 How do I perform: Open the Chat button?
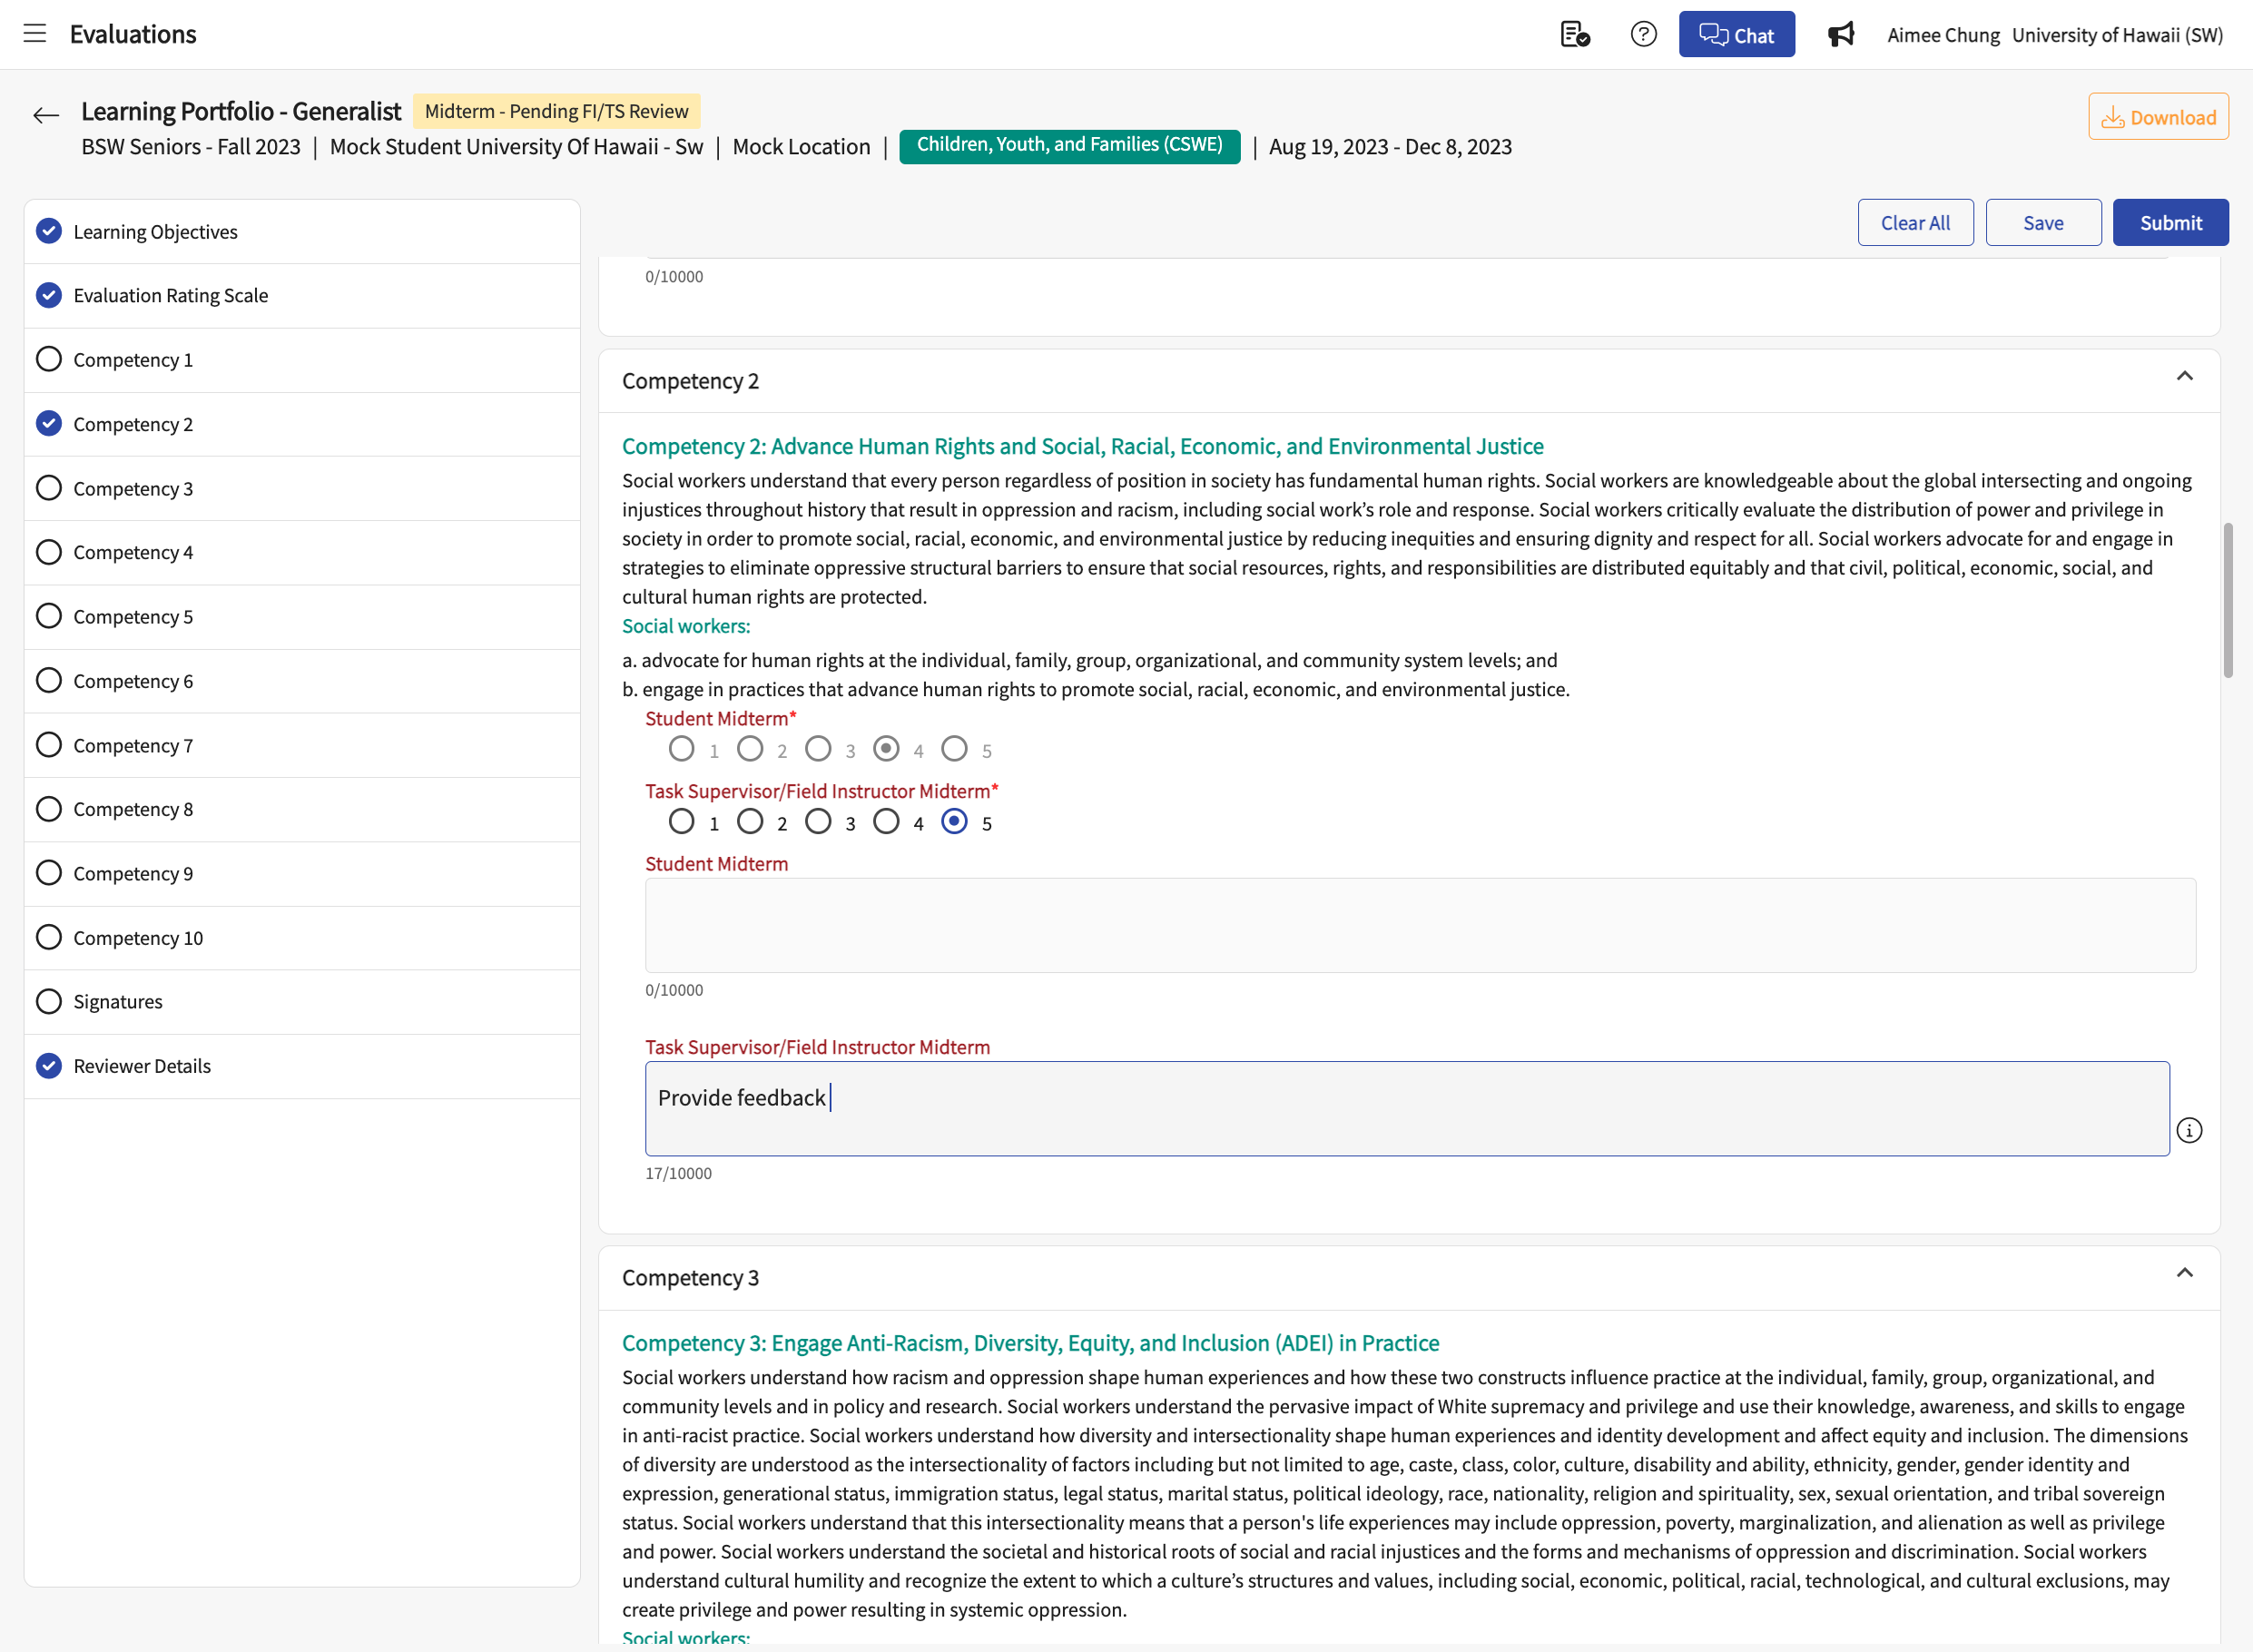click(1736, 34)
